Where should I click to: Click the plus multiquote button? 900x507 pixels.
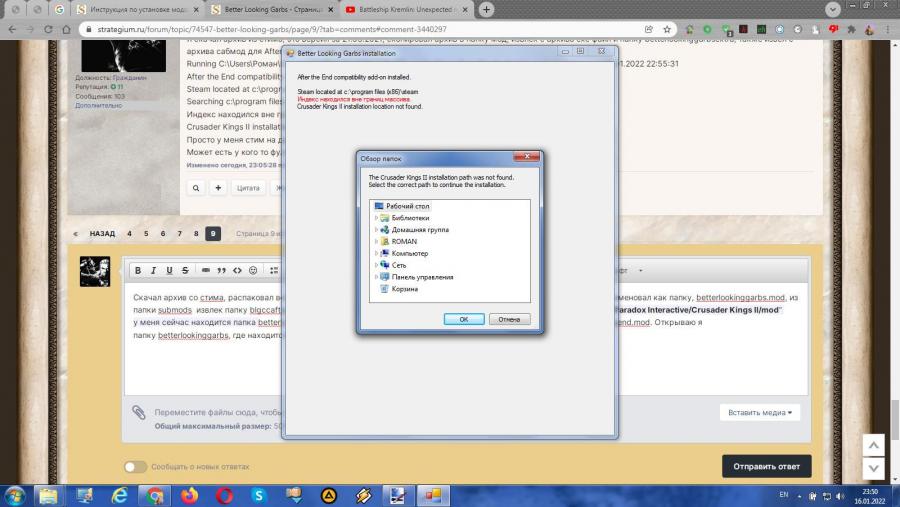[218, 188]
